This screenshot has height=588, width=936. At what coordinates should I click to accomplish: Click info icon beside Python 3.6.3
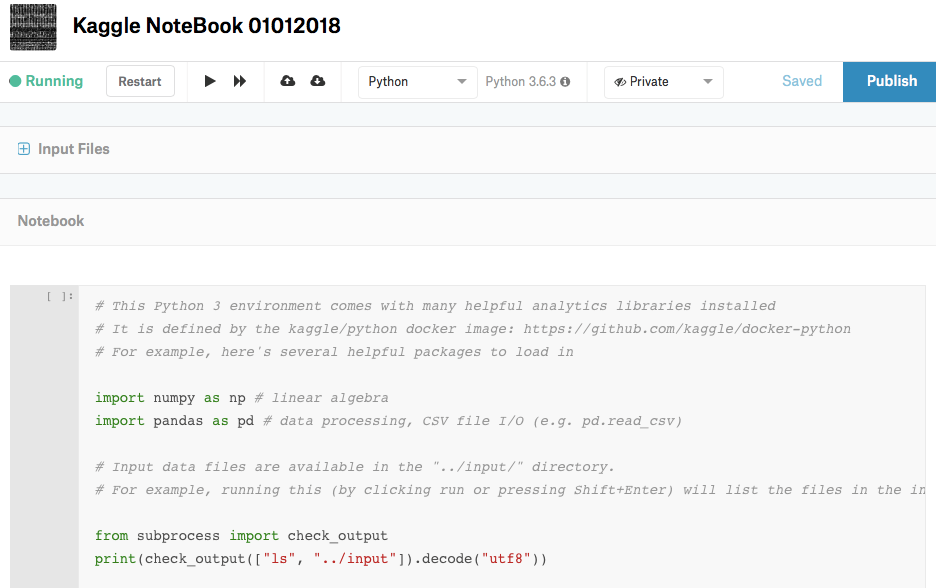click(x=565, y=82)
